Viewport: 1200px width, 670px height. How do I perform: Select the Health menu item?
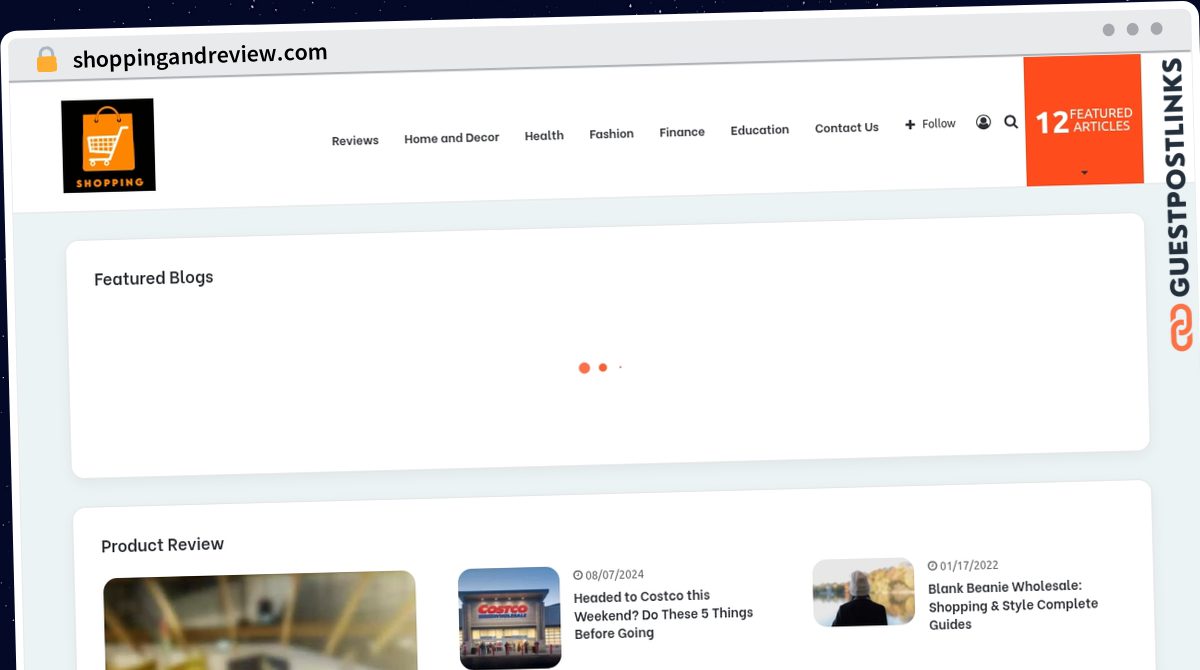544,135
